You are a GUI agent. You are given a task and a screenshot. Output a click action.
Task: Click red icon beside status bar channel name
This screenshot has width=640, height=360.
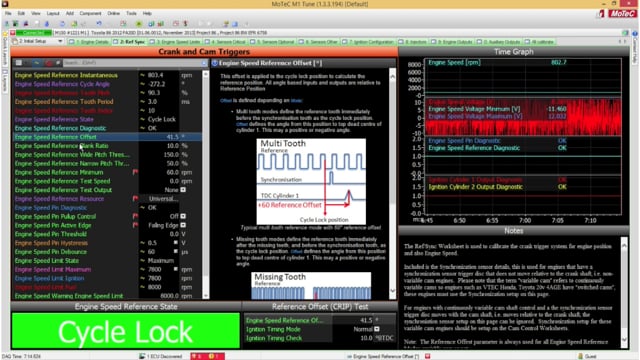(x=427, y=356)
